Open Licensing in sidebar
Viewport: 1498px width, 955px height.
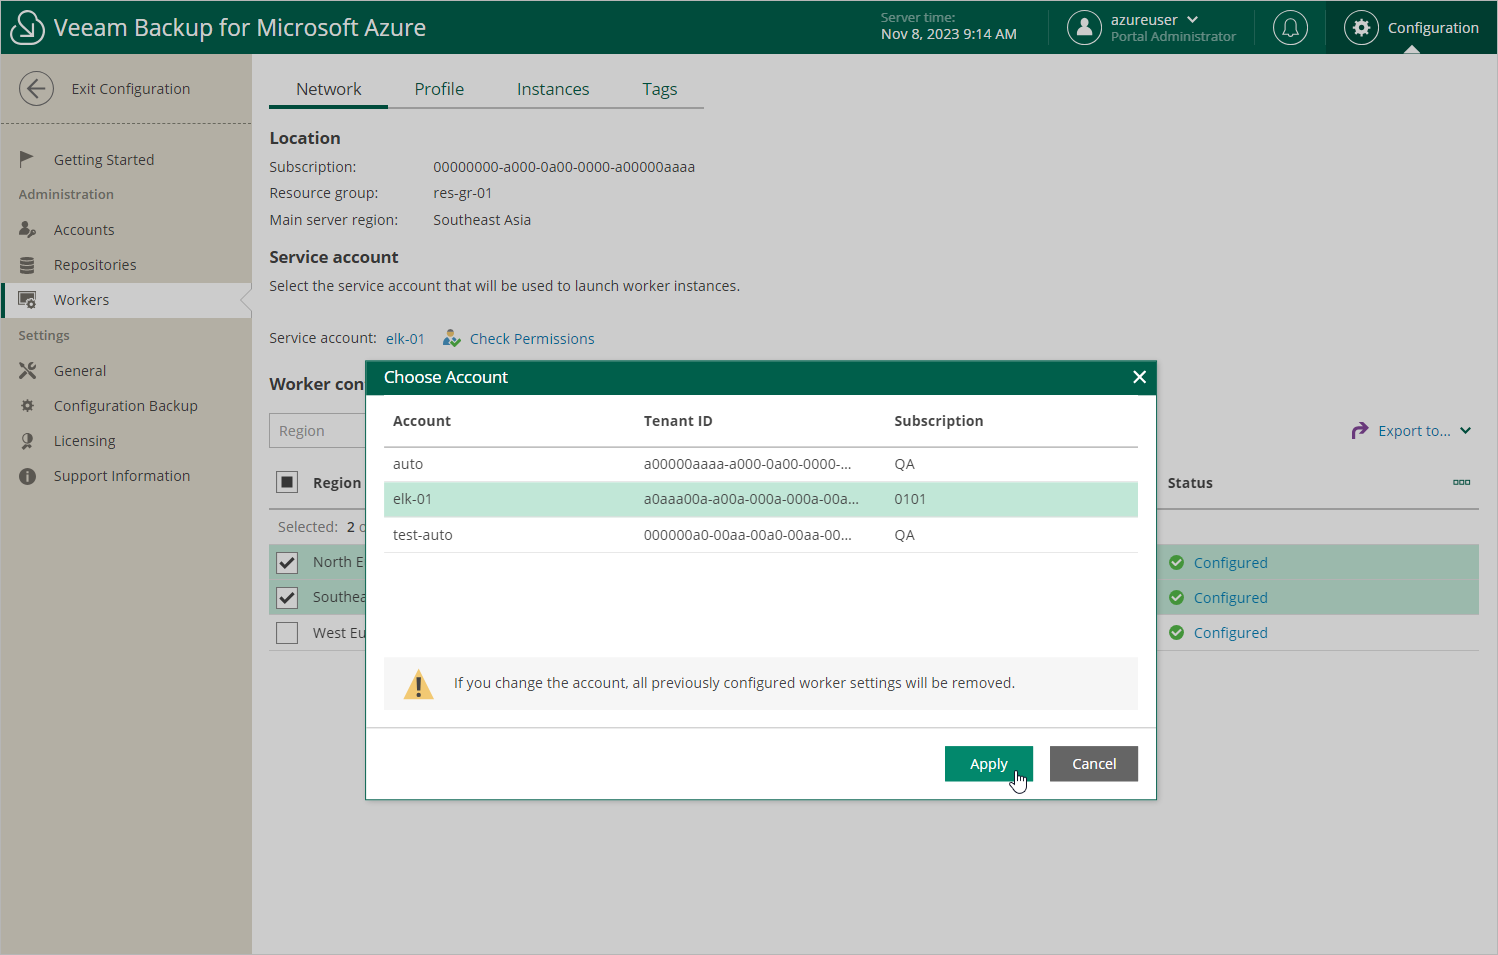85,441
